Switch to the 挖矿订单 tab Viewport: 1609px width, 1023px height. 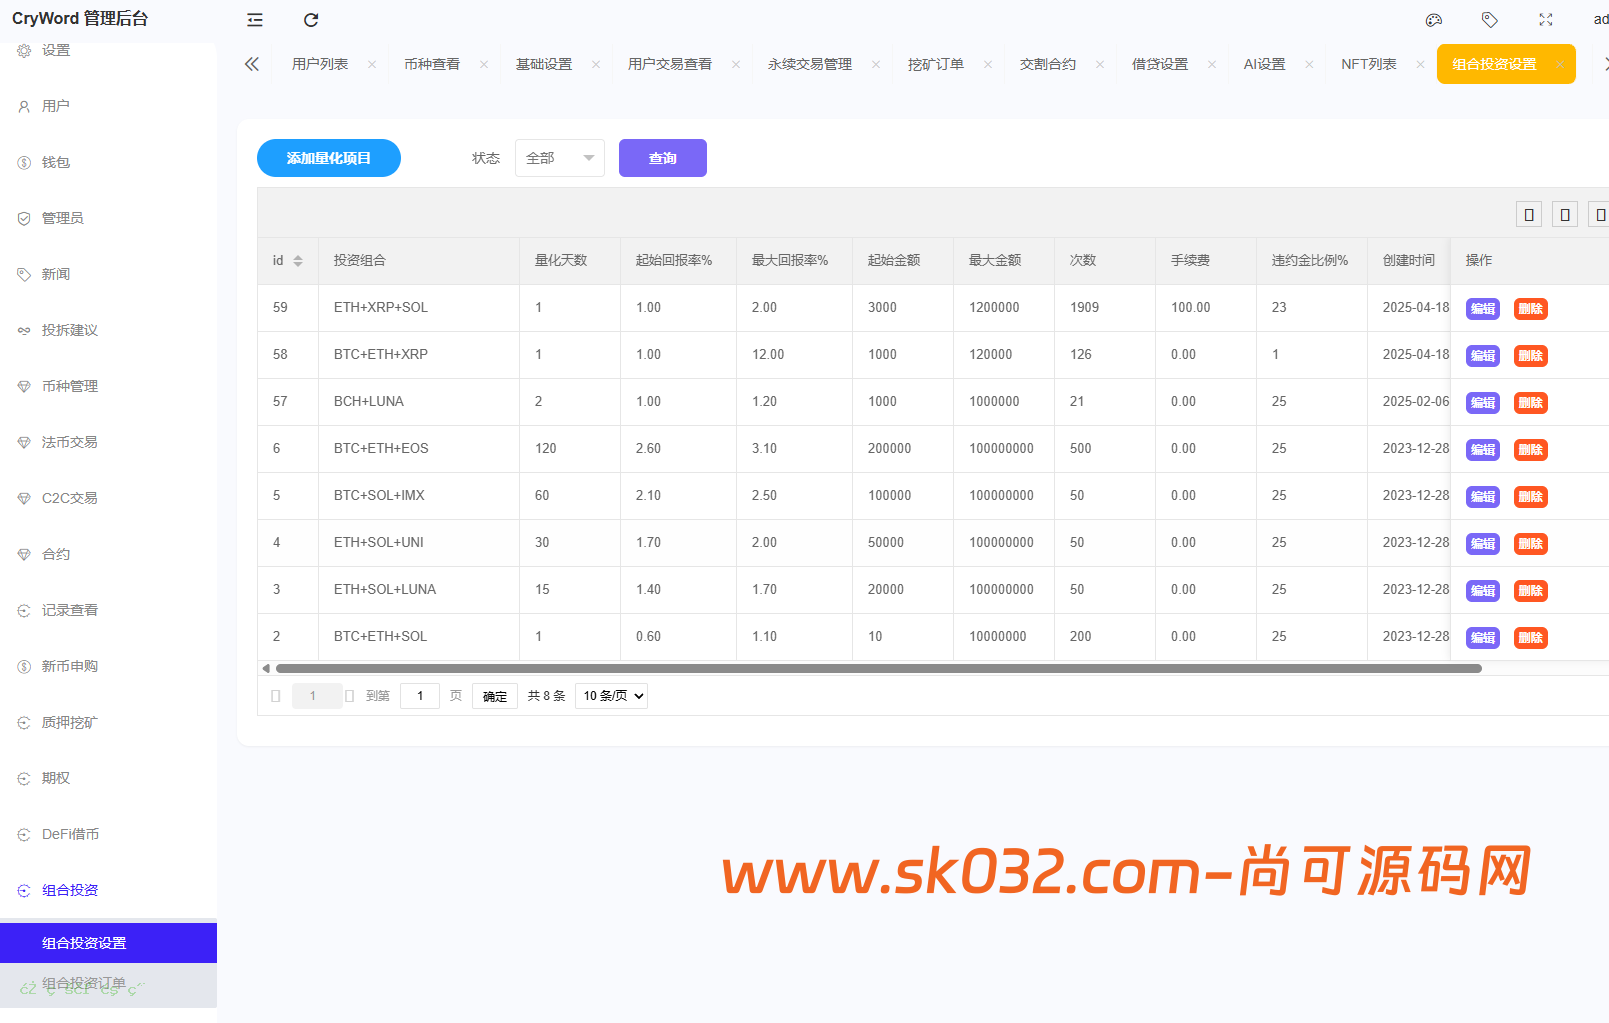[936, 64]
